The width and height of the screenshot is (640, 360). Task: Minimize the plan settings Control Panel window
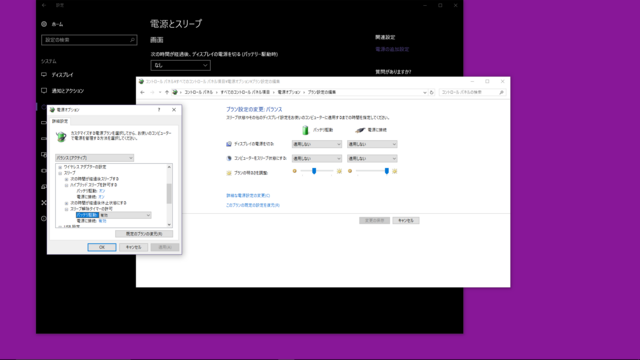click(472, 82)
